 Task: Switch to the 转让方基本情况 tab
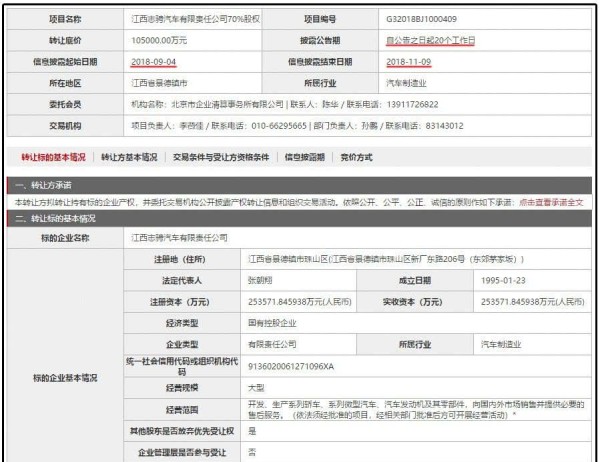[x=129, y=157]
